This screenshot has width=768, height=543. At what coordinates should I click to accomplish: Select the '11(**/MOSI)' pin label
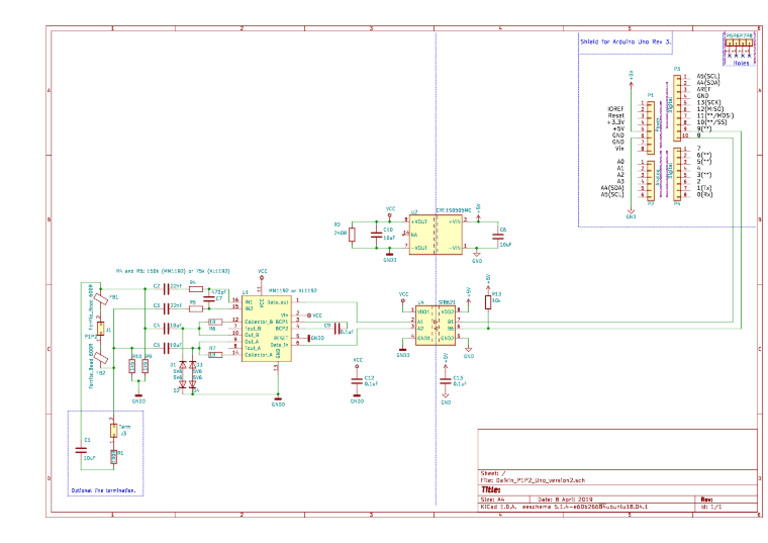(715, 116)
